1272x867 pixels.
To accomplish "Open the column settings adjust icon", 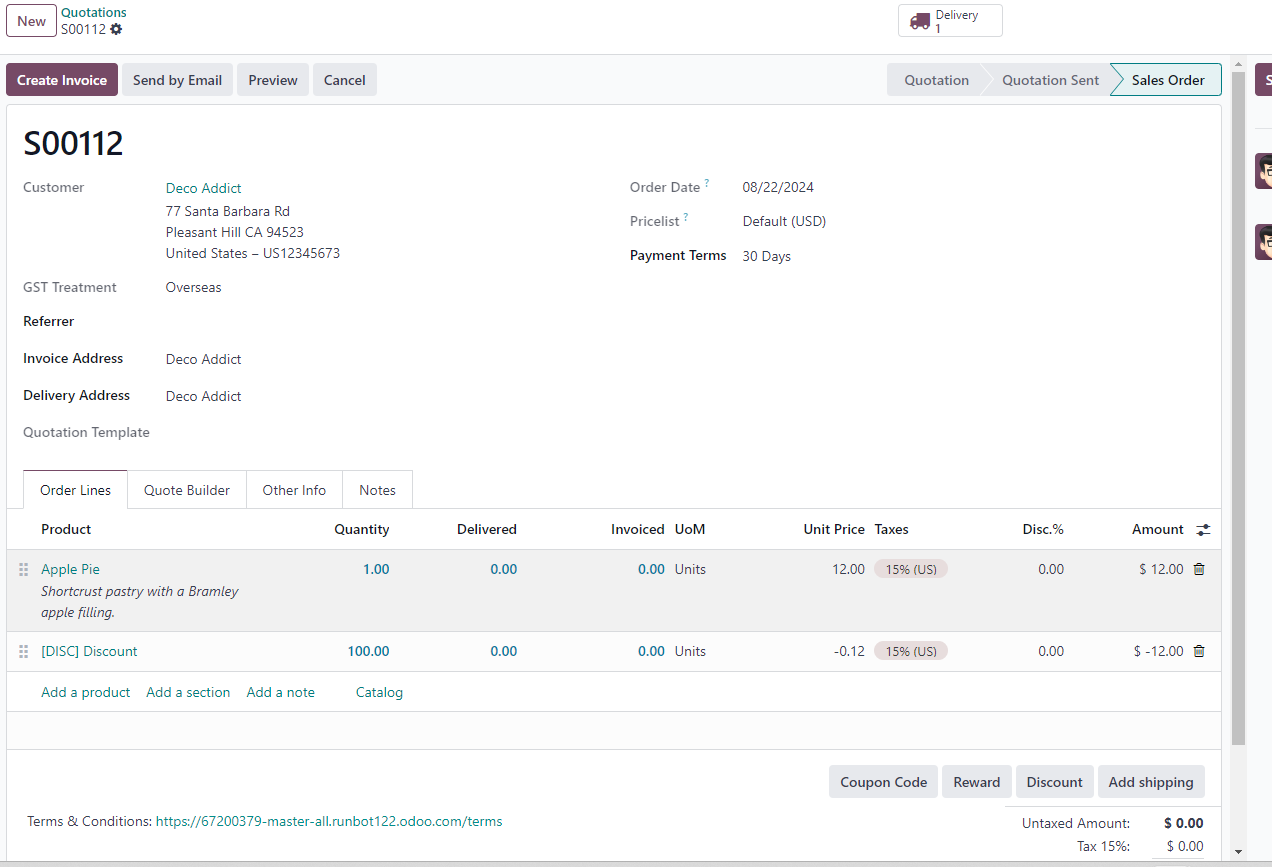I will [x=1203, y=530].
